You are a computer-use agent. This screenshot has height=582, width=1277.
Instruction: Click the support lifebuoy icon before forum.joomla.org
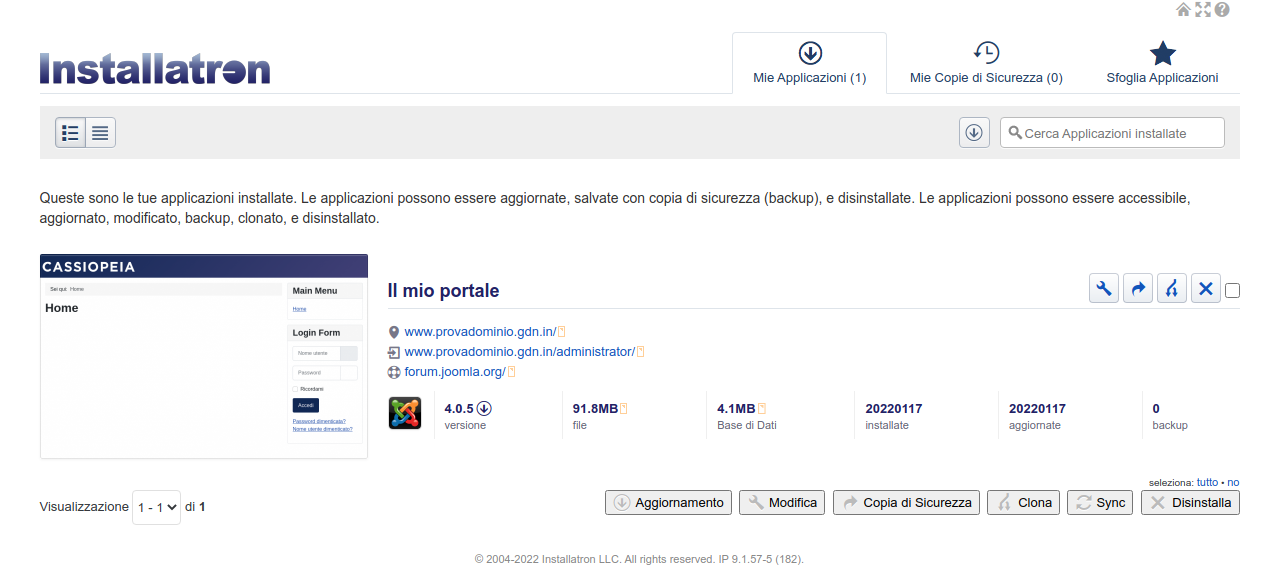tap(394, 372)
